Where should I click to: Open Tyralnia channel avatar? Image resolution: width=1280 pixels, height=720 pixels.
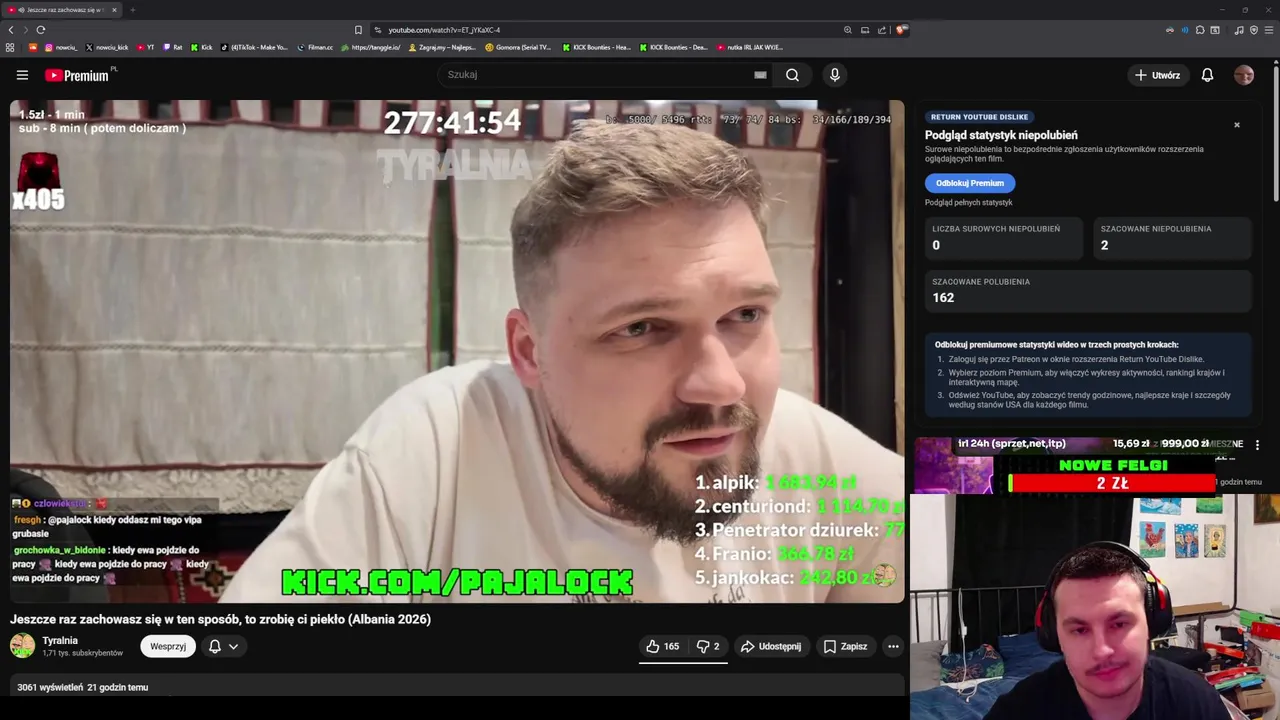(x=22, y=646)
